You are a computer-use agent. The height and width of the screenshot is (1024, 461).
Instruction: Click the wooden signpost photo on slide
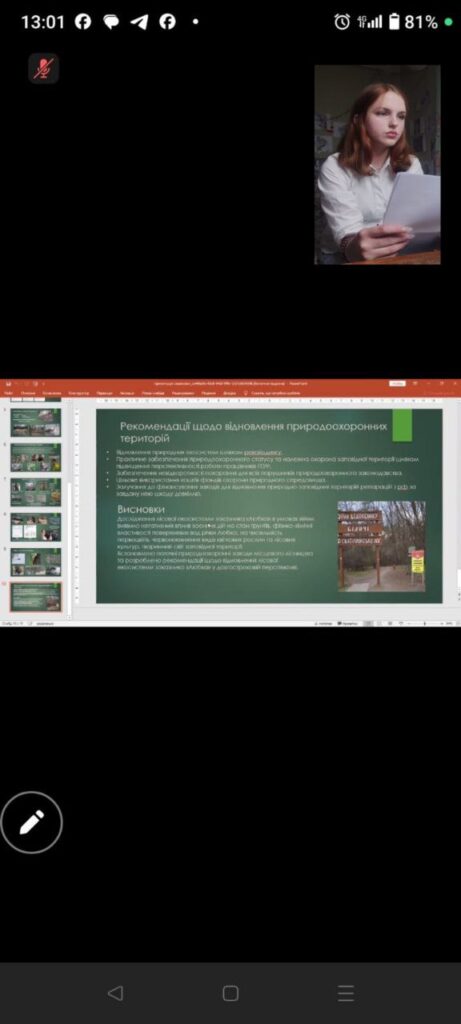pos(381,546)
